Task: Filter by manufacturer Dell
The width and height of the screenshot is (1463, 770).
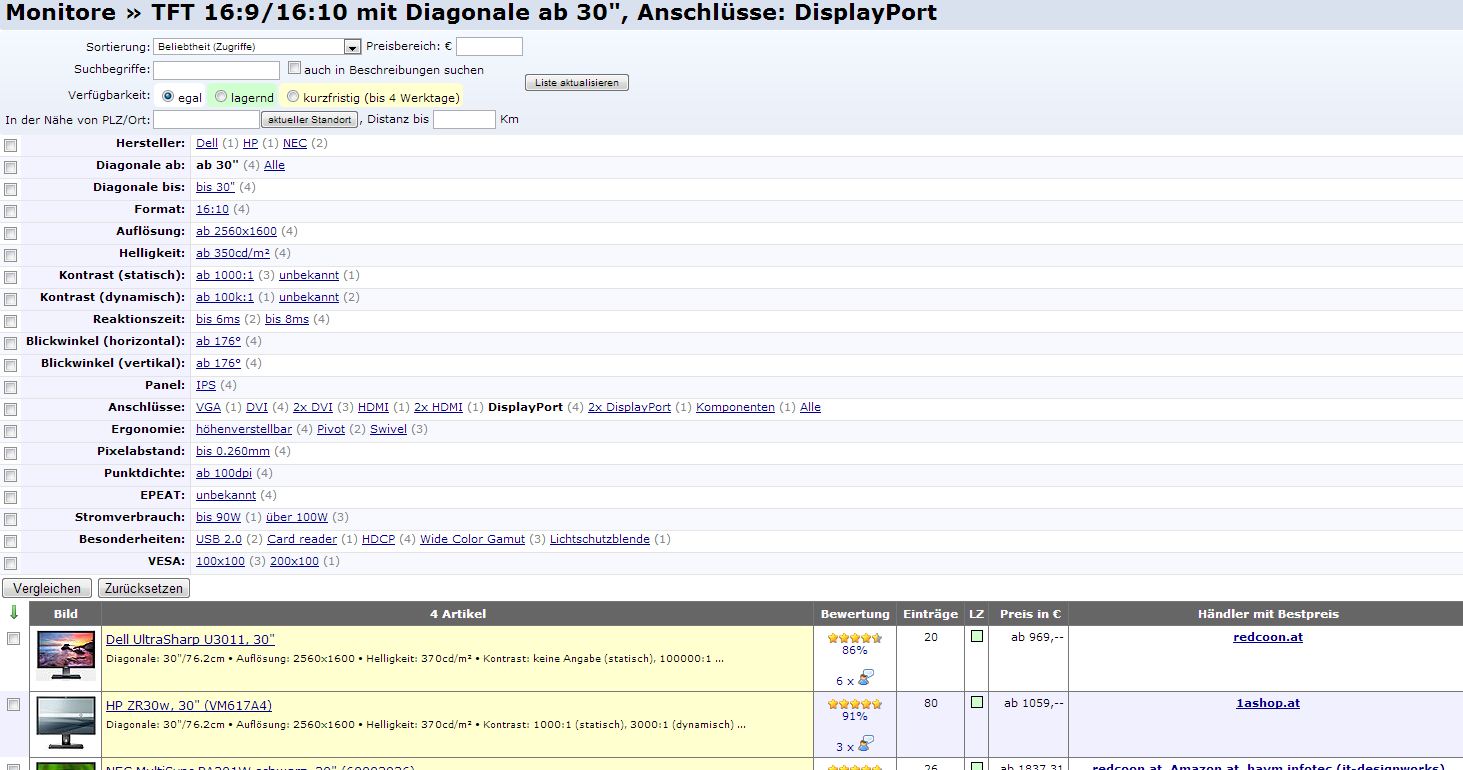Action: 207,143
